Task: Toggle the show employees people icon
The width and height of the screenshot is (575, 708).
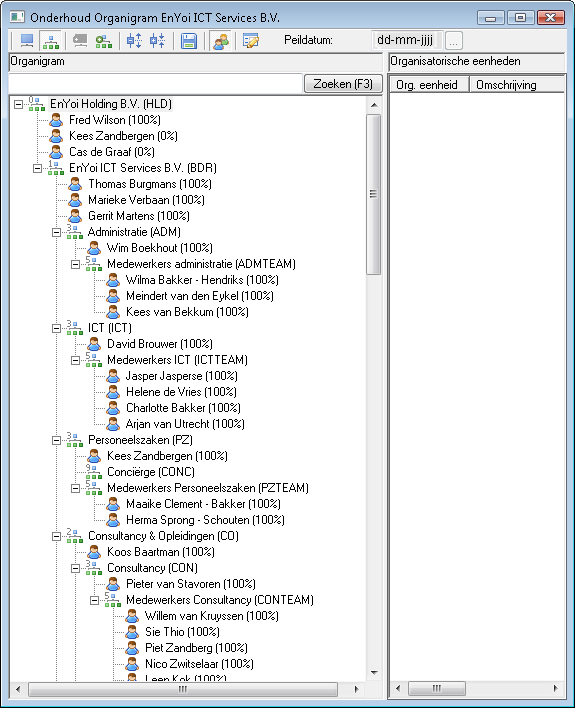Action: (220, 41)
